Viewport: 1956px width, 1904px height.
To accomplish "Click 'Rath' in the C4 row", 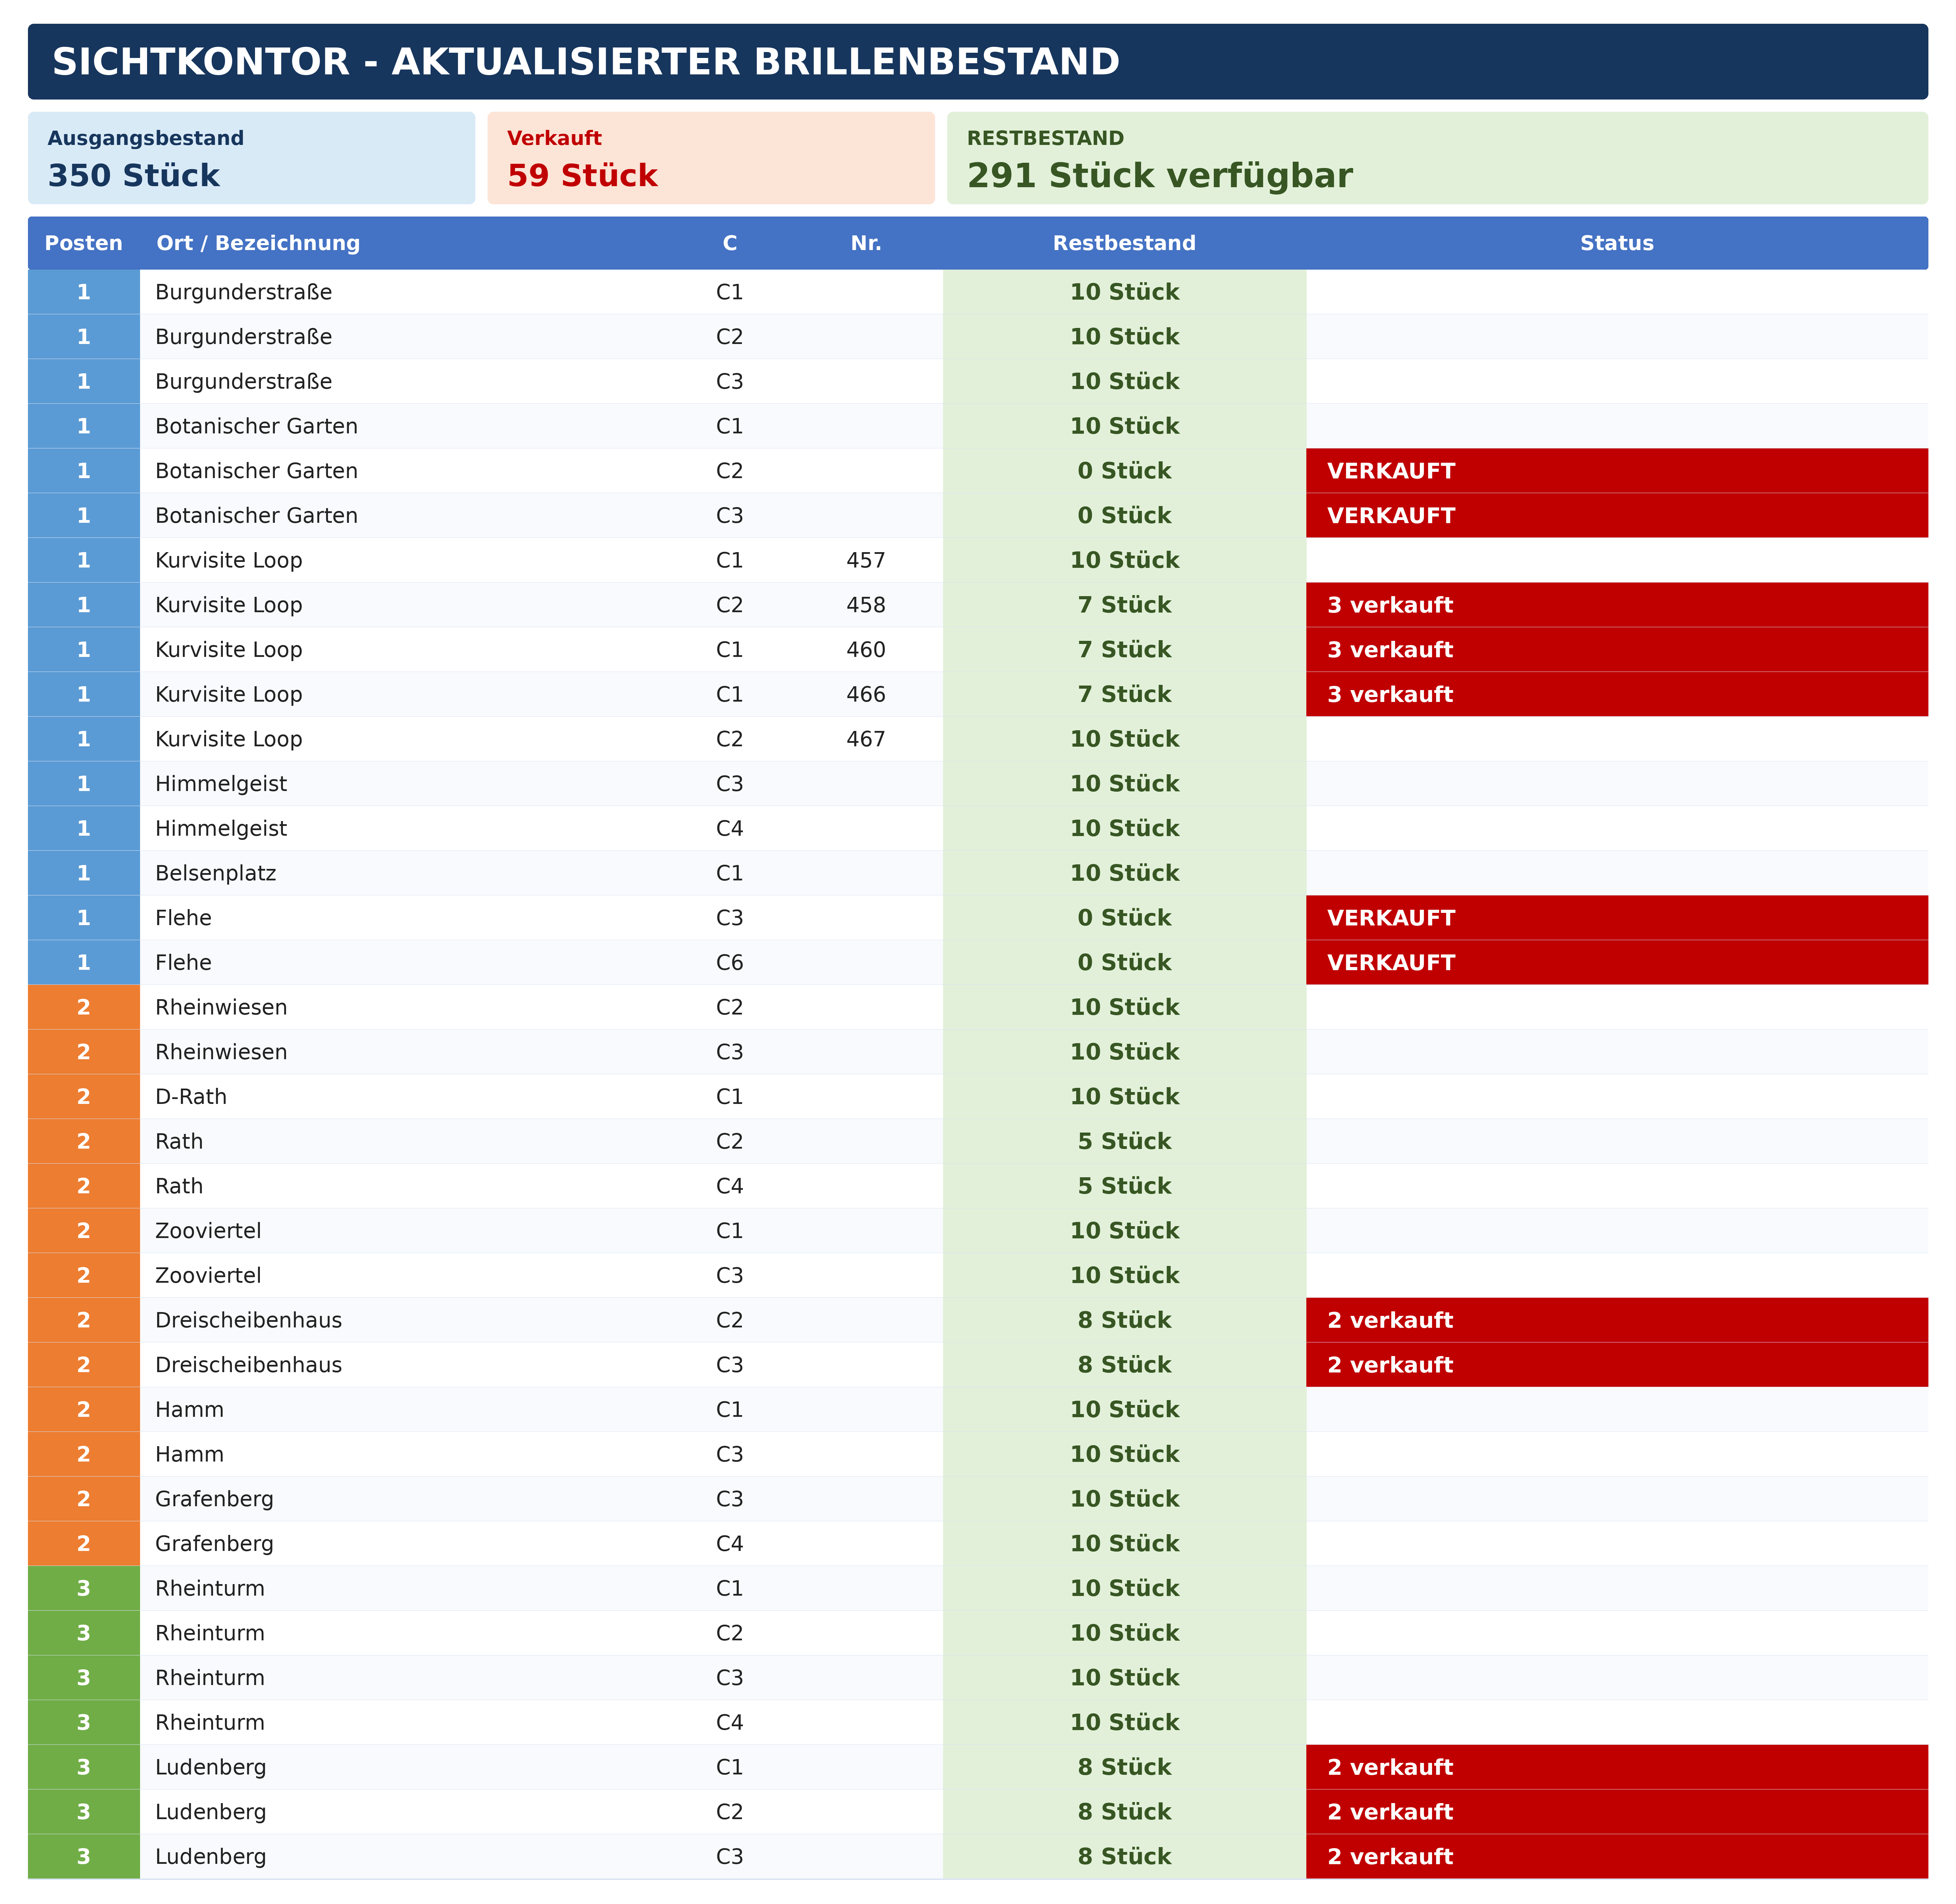I will (179, 1186).
